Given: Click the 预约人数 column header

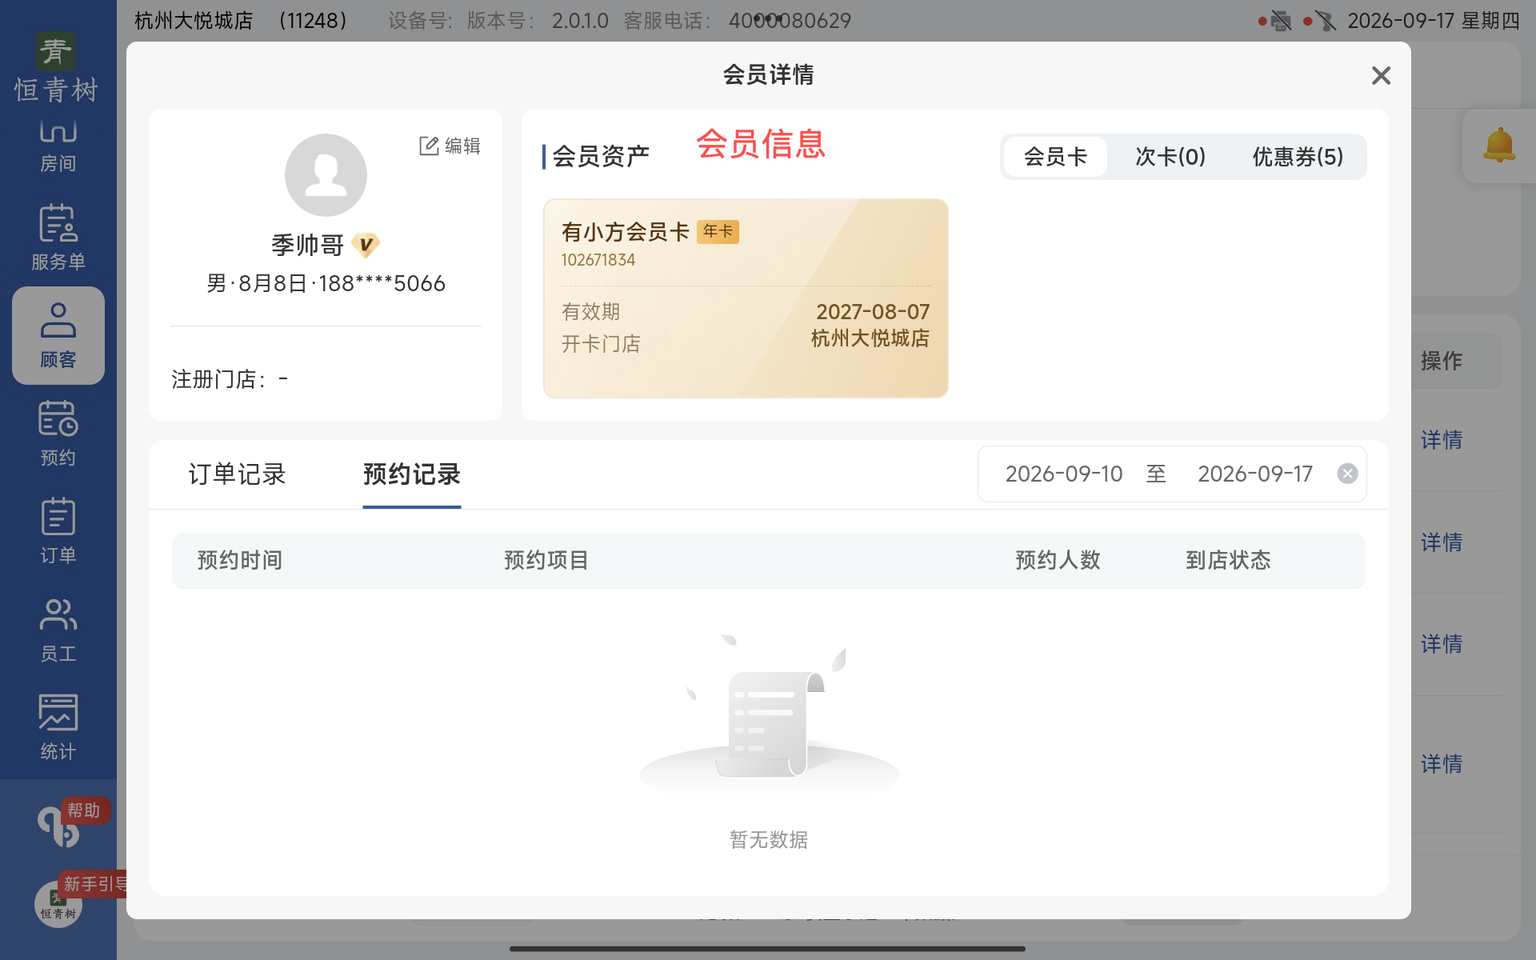Looking at the screenshot, I should 1058,560.
